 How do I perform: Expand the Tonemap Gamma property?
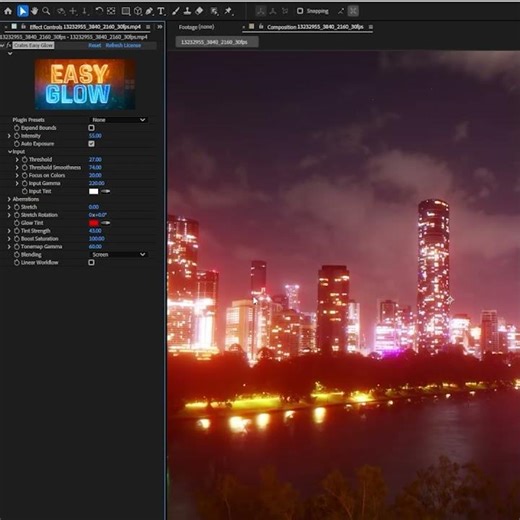coord(9,247)
